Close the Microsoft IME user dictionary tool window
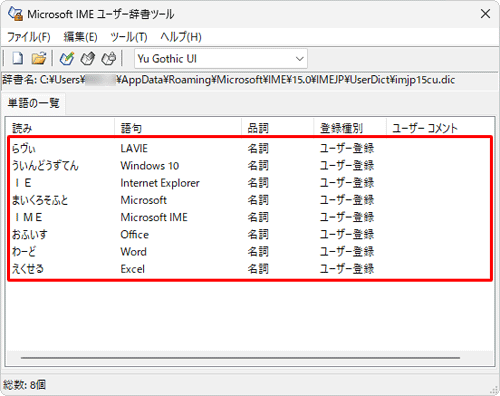This screenshot has width=500, height=396. tap(485, 14)
